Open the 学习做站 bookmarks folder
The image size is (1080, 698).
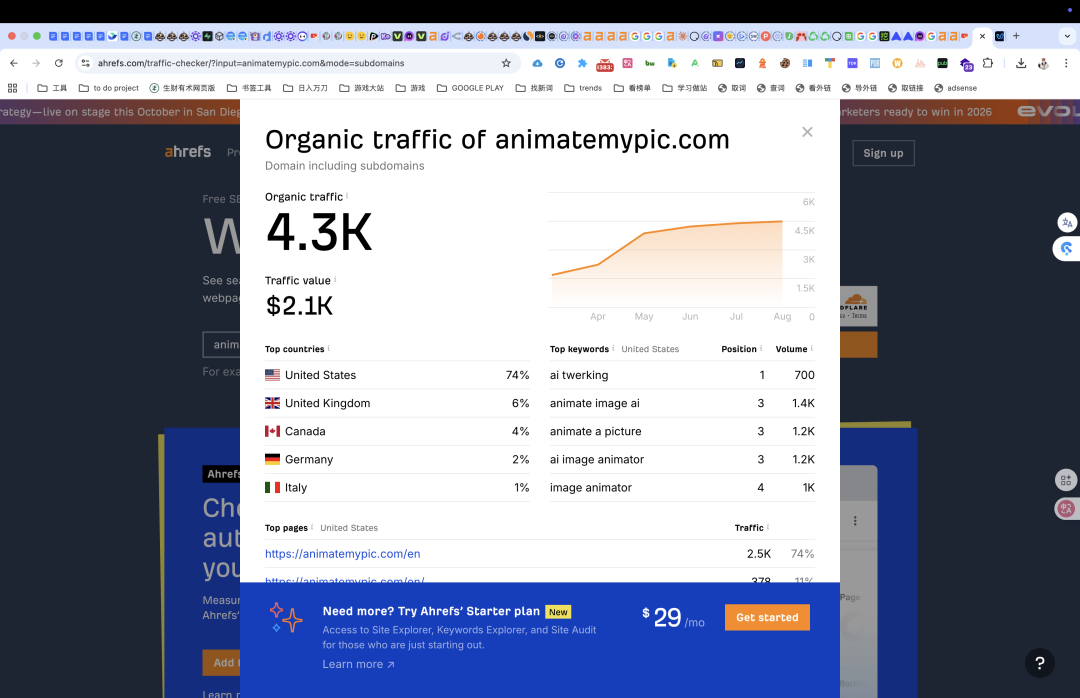[x=685, y=88]
